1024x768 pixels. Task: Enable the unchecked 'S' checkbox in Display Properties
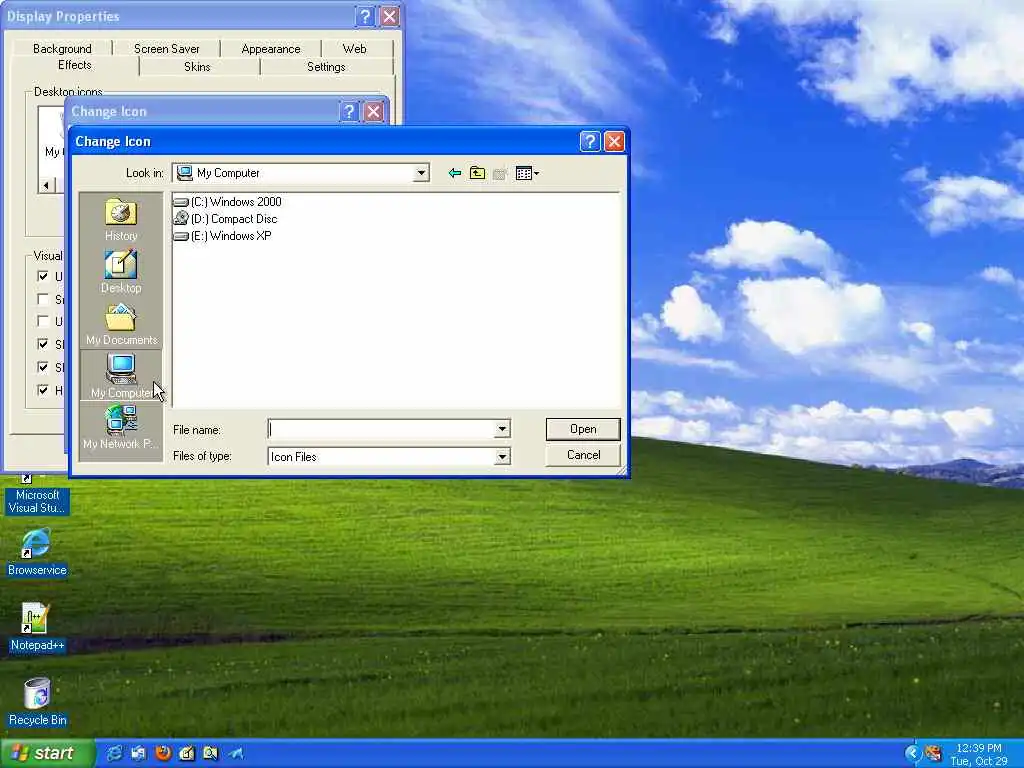coord(43,299)
